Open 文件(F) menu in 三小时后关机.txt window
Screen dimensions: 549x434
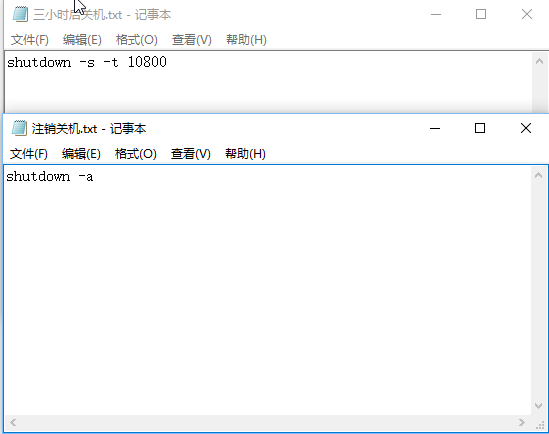click(30, 40)
